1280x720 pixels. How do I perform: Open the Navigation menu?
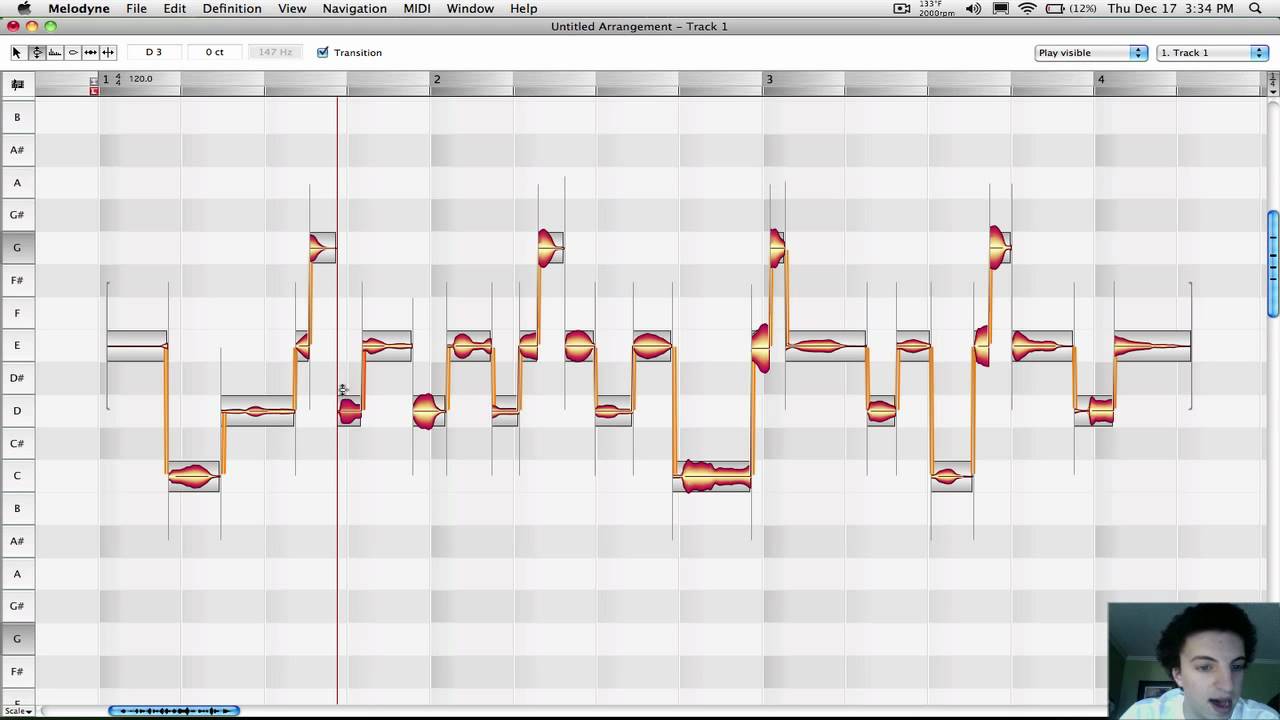pyautogui.click(x=355, y=8)
